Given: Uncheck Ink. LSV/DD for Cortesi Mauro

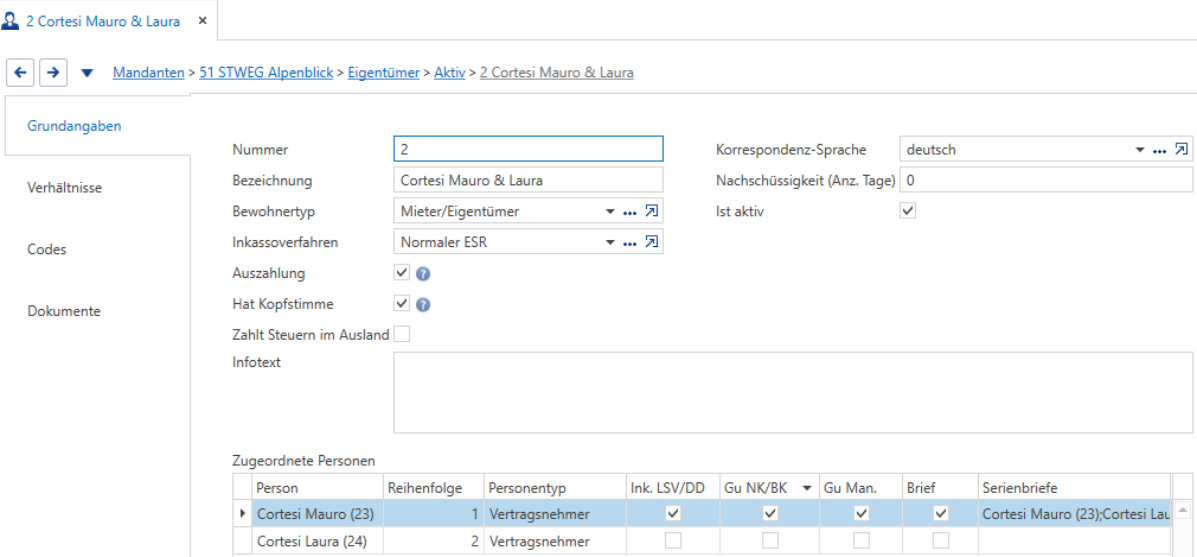Looking at the screenshot, I should coord(673,514).
